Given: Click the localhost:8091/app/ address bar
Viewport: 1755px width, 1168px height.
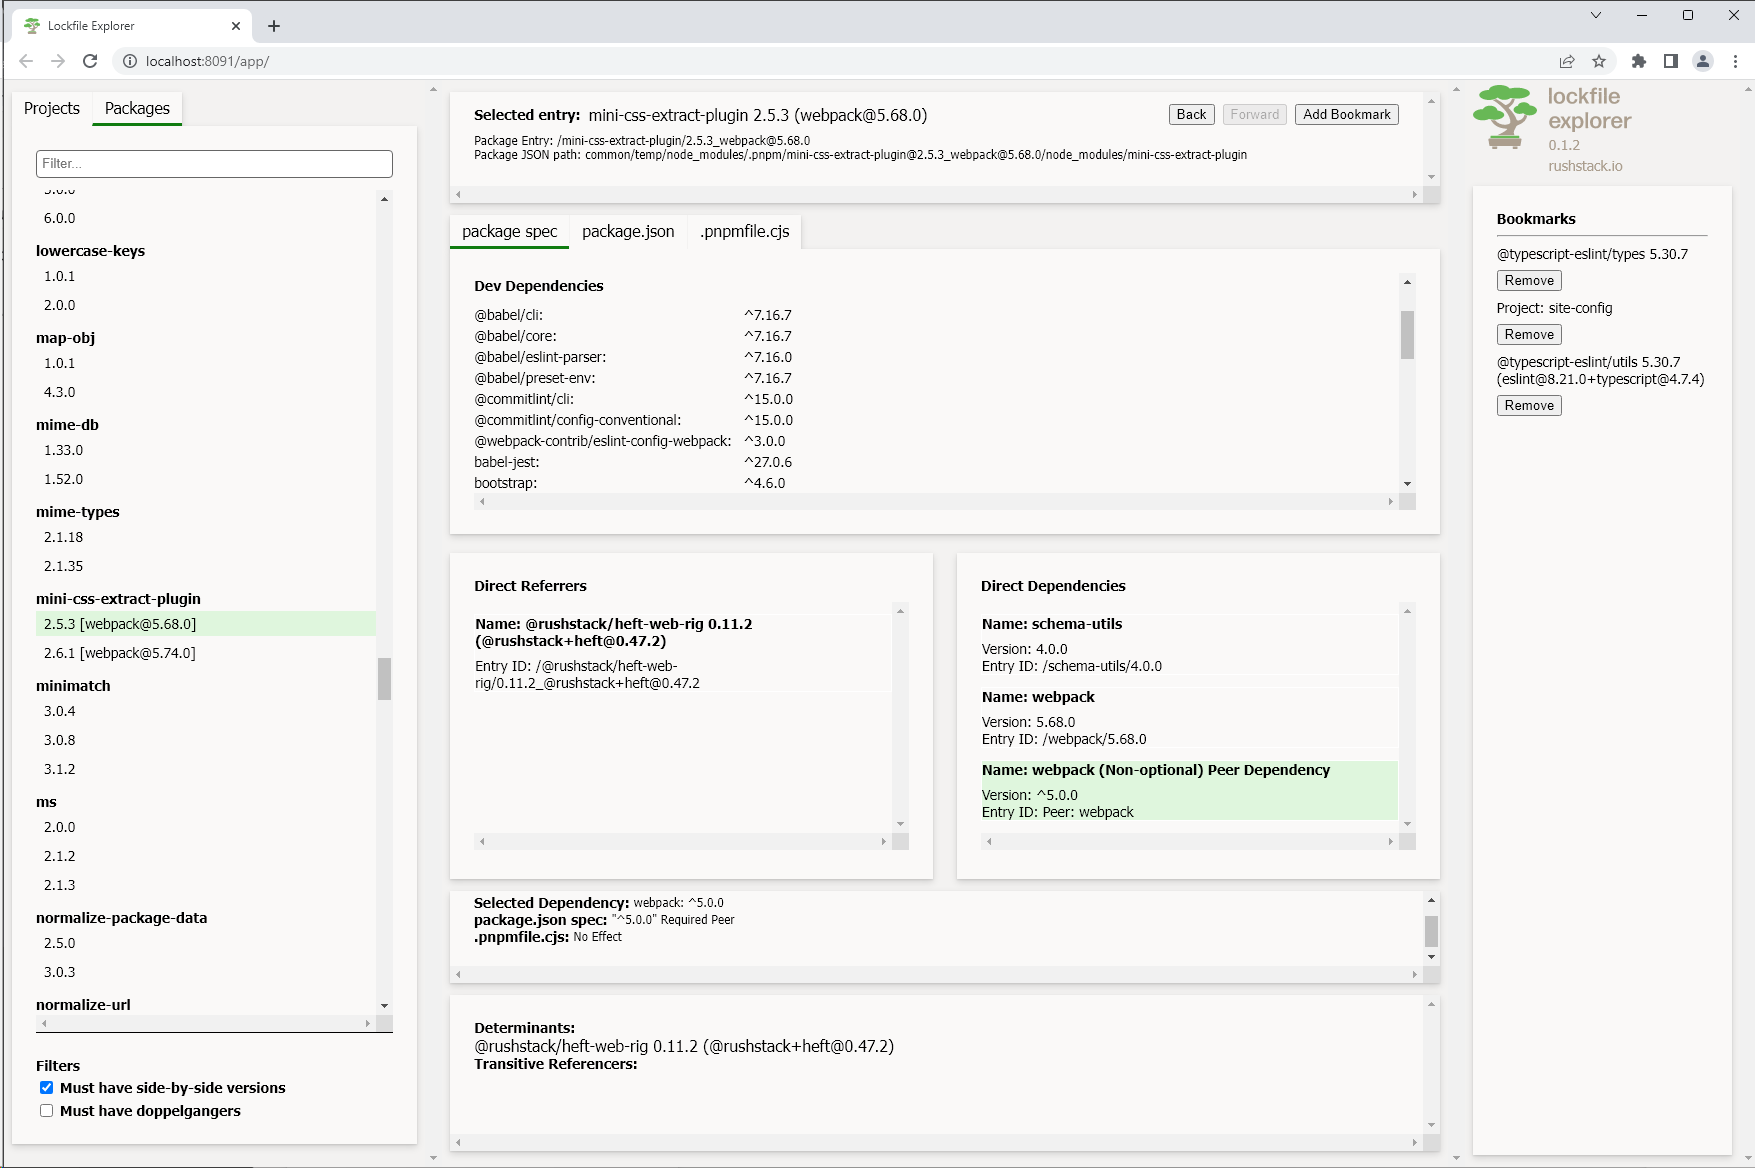Looking at the screenshot, I should pos(207,61).
